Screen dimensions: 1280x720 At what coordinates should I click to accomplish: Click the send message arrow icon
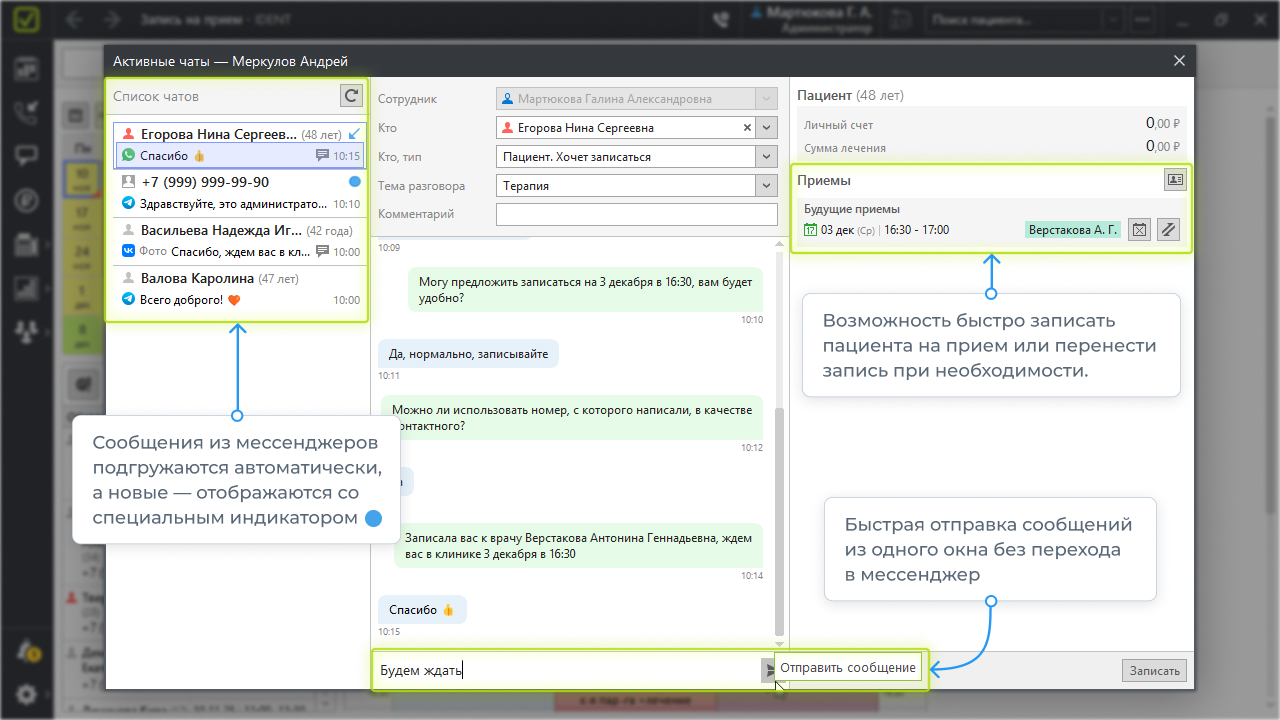(768, 670)
